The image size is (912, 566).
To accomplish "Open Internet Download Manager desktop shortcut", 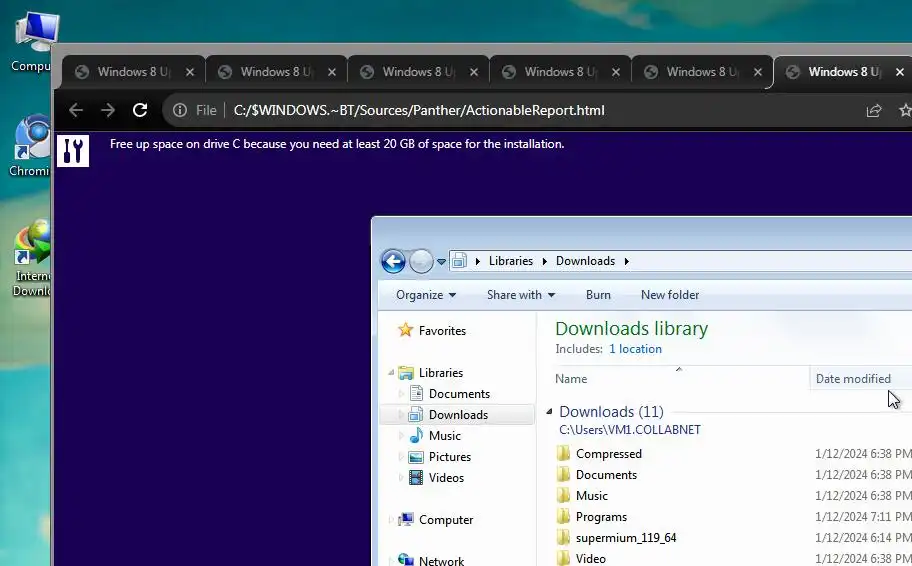I will click(x=31, y=258).
